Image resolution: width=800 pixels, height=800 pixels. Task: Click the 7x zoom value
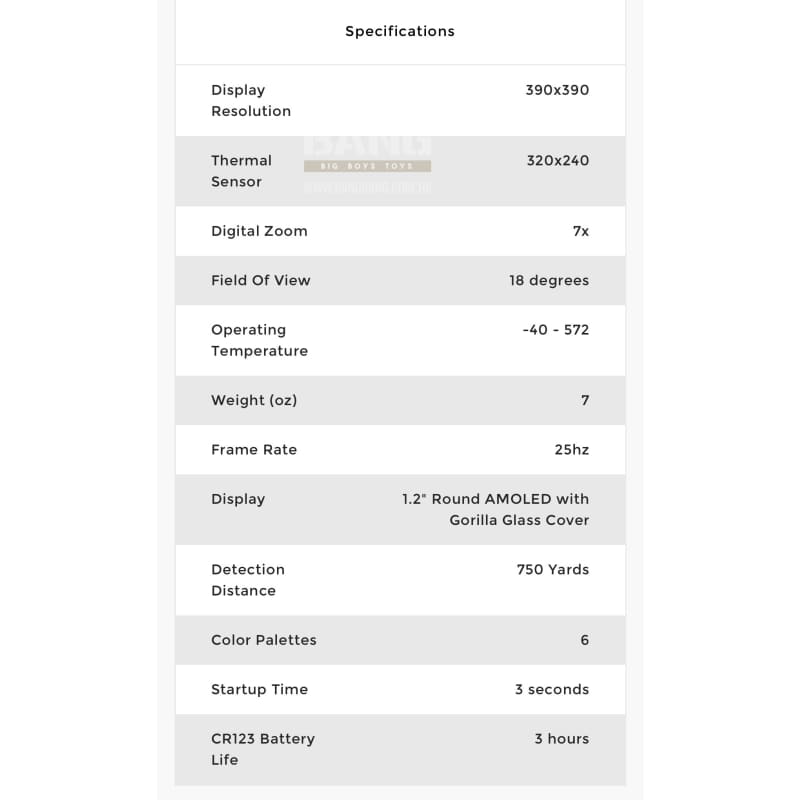click(581, 231)
